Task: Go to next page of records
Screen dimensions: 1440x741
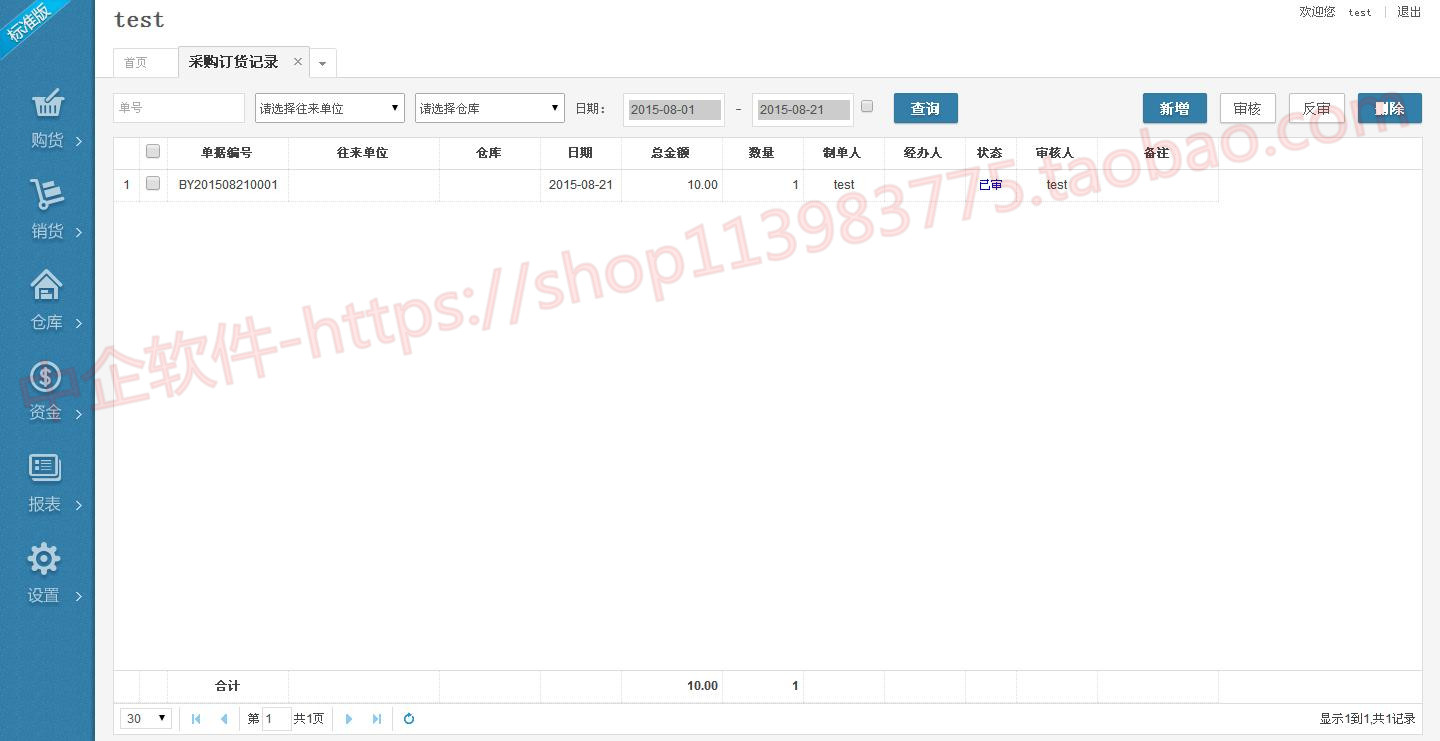Action: point(349,718)
